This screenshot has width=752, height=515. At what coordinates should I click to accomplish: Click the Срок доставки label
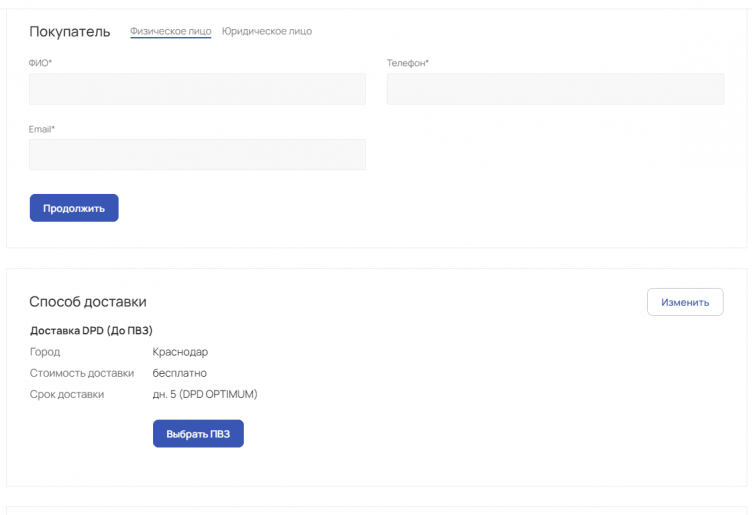click(x=67, y=394)
